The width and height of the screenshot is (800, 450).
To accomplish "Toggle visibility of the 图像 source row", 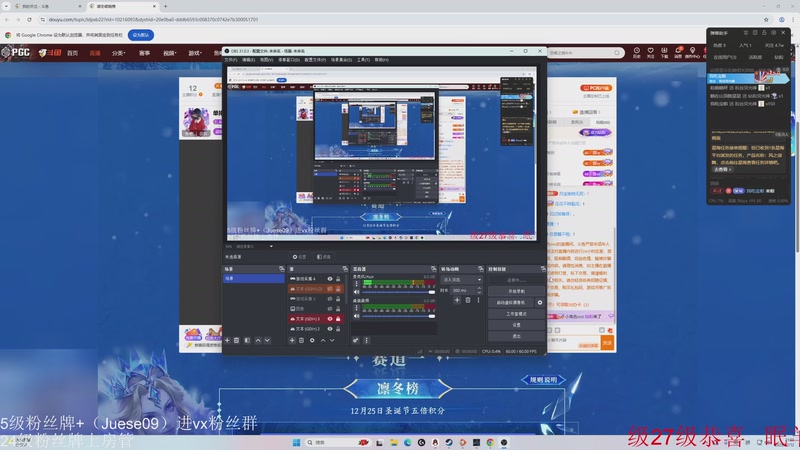I will click(x=330, y=309).
